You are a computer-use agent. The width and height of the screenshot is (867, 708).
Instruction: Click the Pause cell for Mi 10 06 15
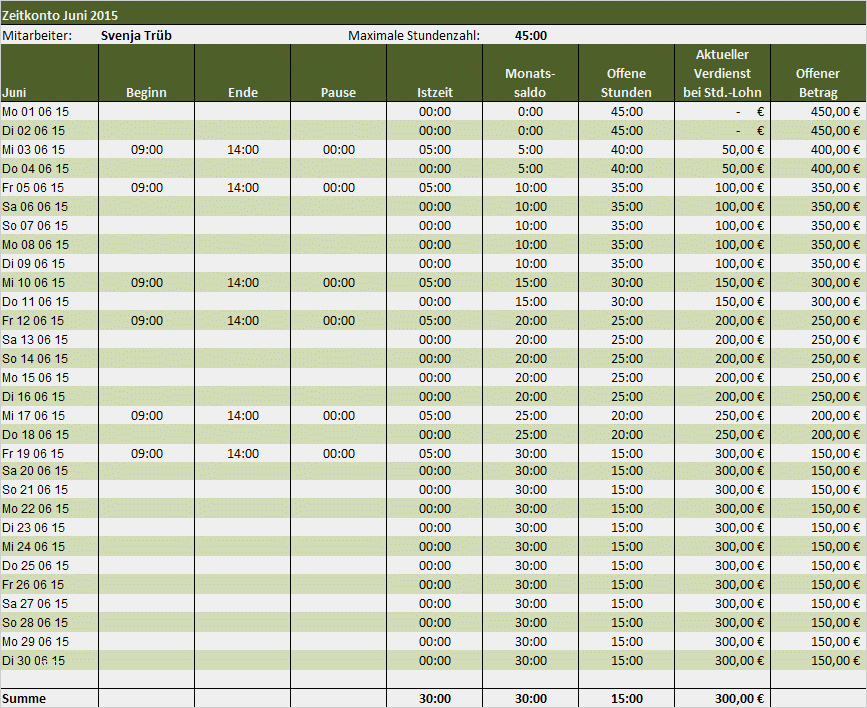coord(338,282)
